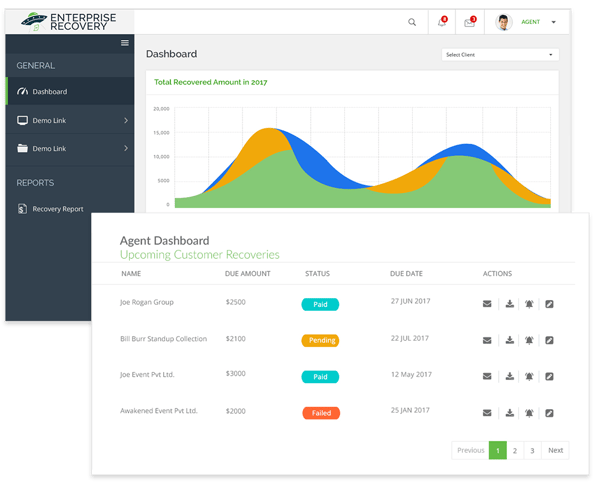The height and width of the screenshot is (487, 600).
Task: Download Bill Burr Standup Collection record
Action: [509, 340]
